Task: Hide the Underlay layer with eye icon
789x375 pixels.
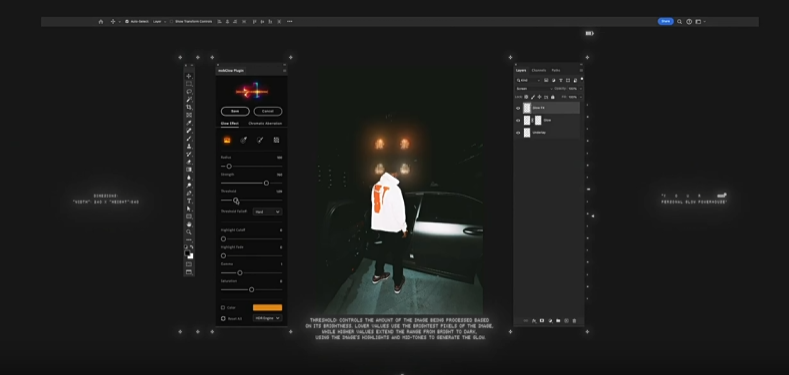Action: [x=518, y=132]
